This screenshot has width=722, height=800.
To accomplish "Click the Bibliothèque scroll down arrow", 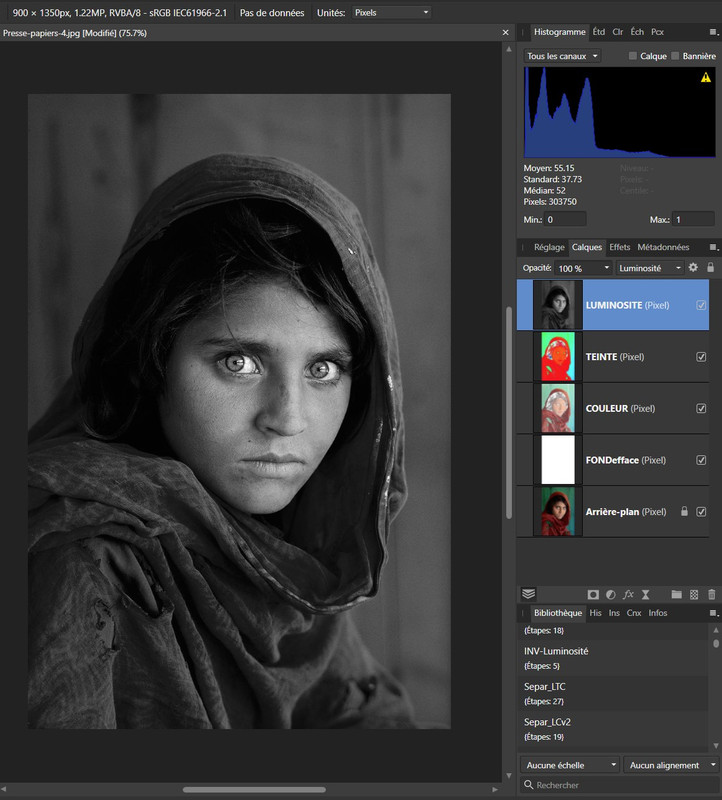I will tap(716, 746).
